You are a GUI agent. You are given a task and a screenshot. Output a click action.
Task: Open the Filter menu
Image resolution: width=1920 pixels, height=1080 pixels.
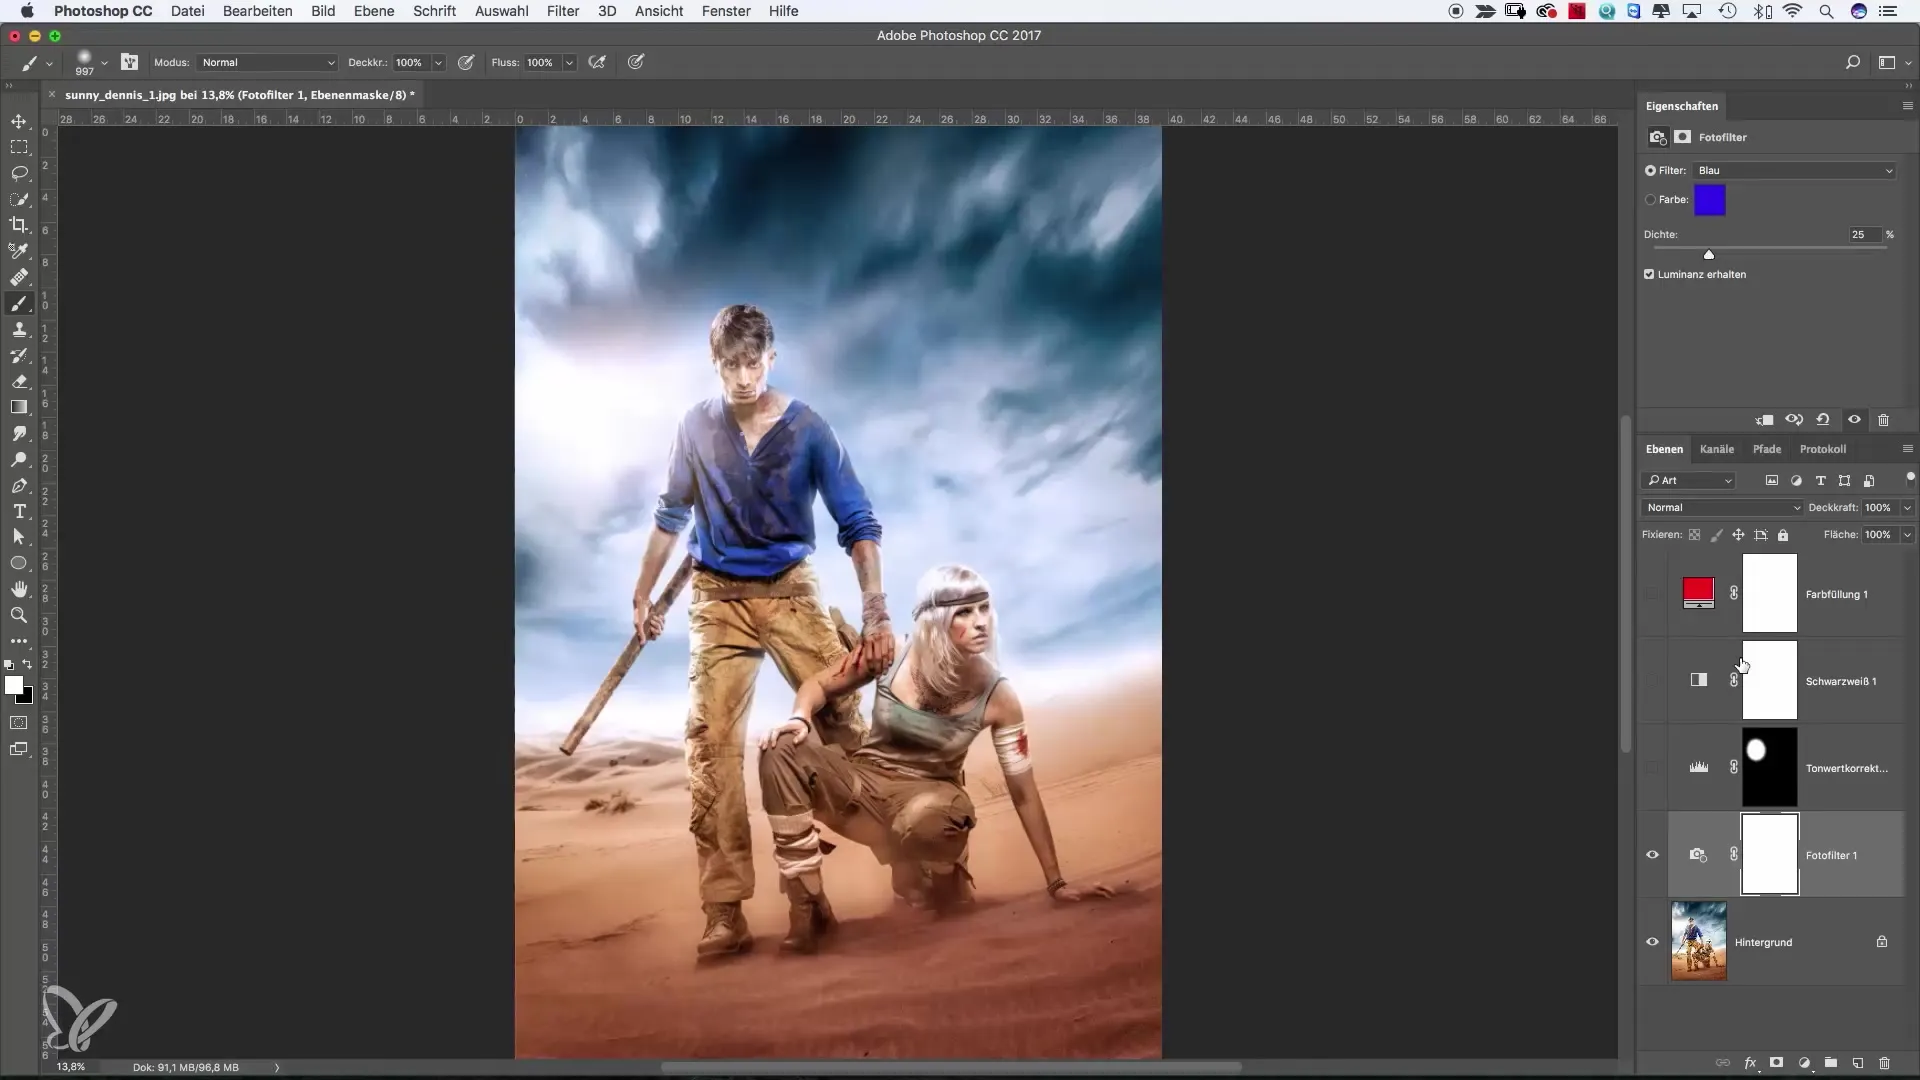[x=563, y=11]
